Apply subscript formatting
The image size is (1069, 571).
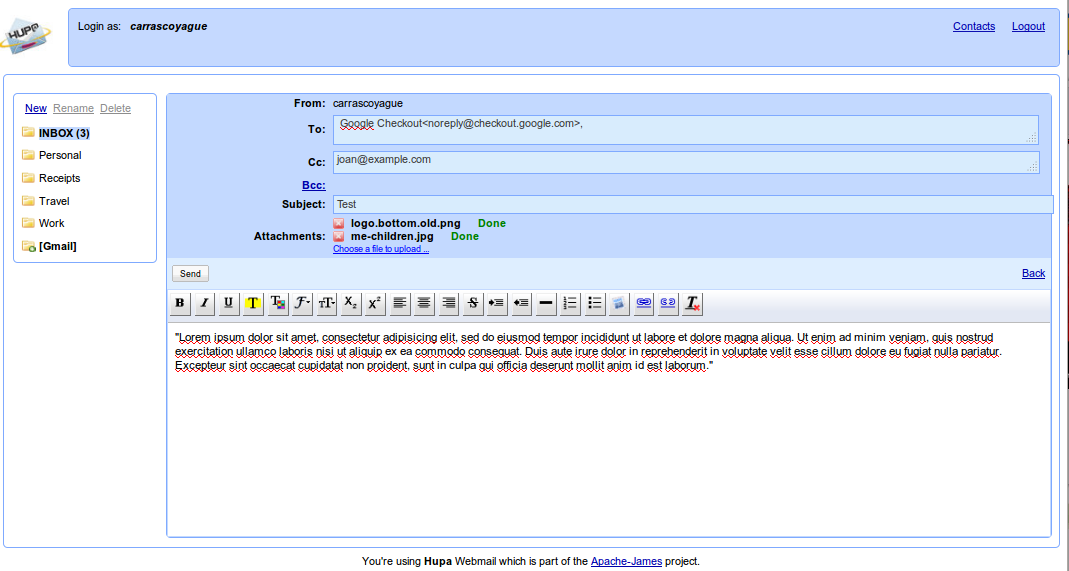(x=350, y=303)
